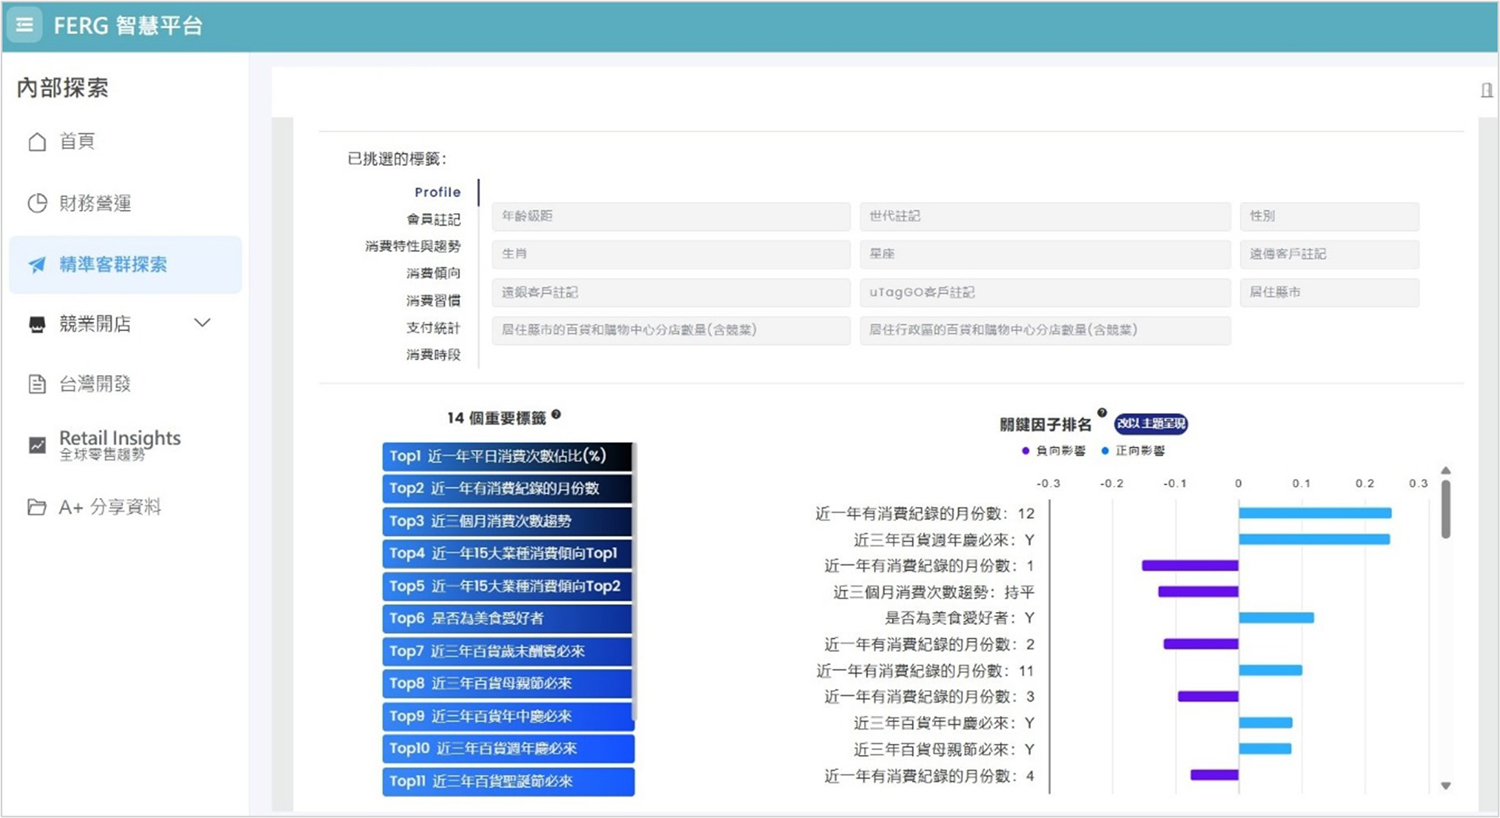This screenshot has width=1500, height=818.
Task: Toggle the 正向影響 legend item
Action: [1133, 451]
